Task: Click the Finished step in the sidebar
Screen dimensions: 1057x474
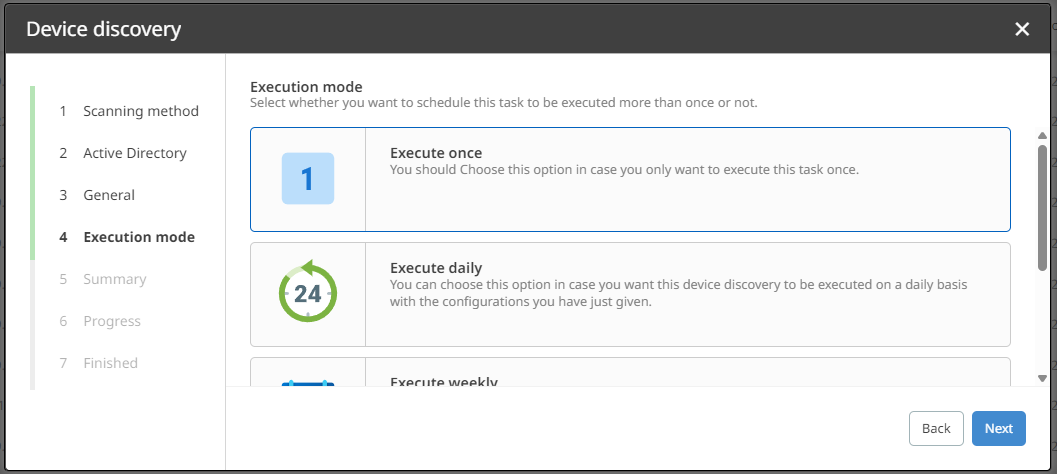Action: point(110,363)
